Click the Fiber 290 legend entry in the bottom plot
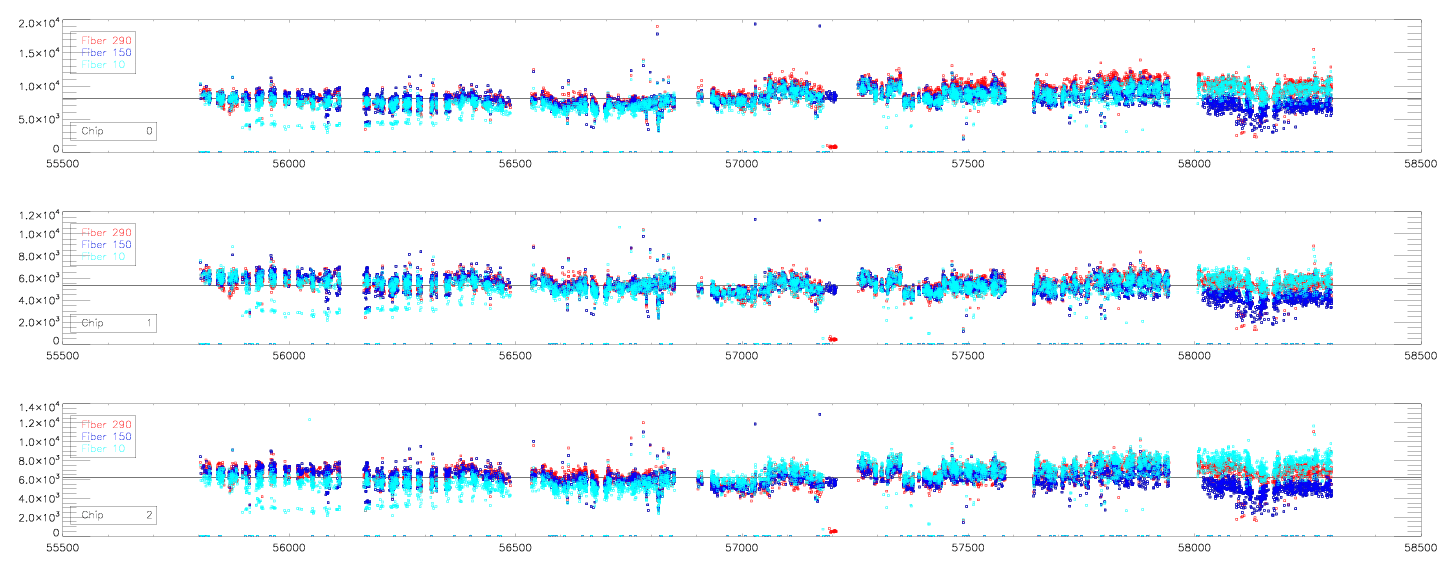The height and width of the screenshot is (576, 1440). (104, 424)
